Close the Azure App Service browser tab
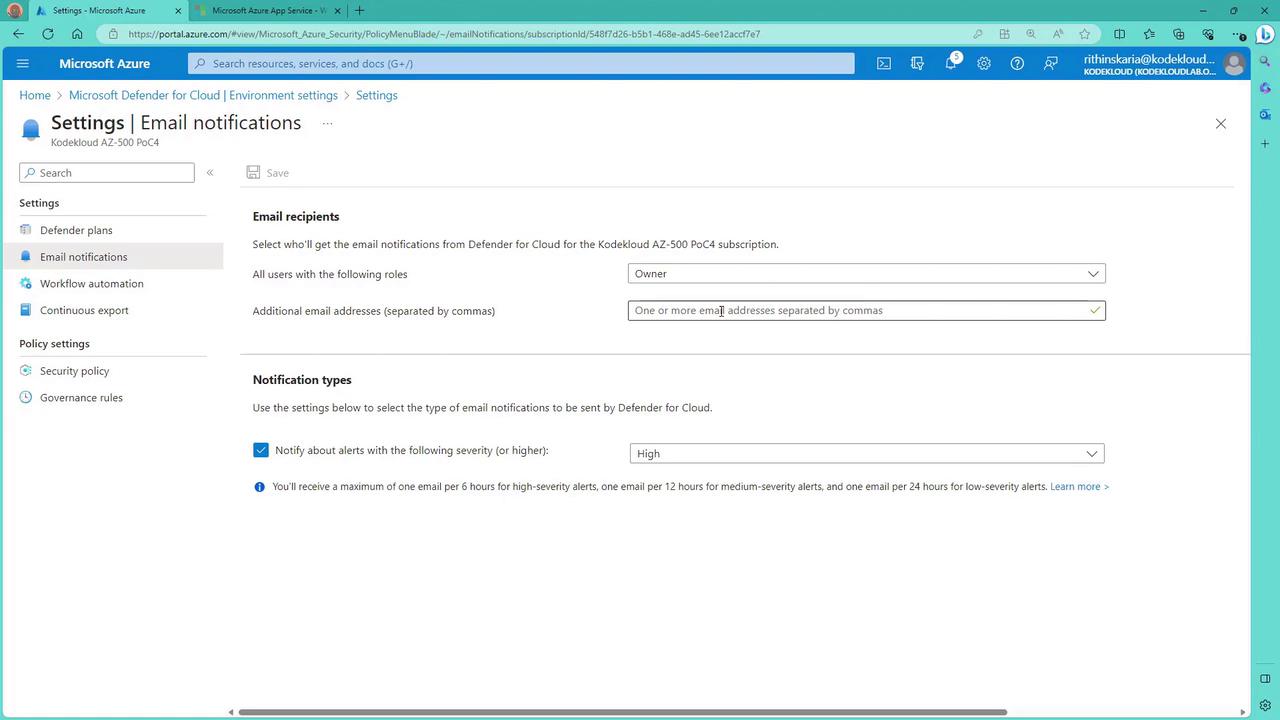This screenshot has width=1280, height=720. (x=337, y=11)
